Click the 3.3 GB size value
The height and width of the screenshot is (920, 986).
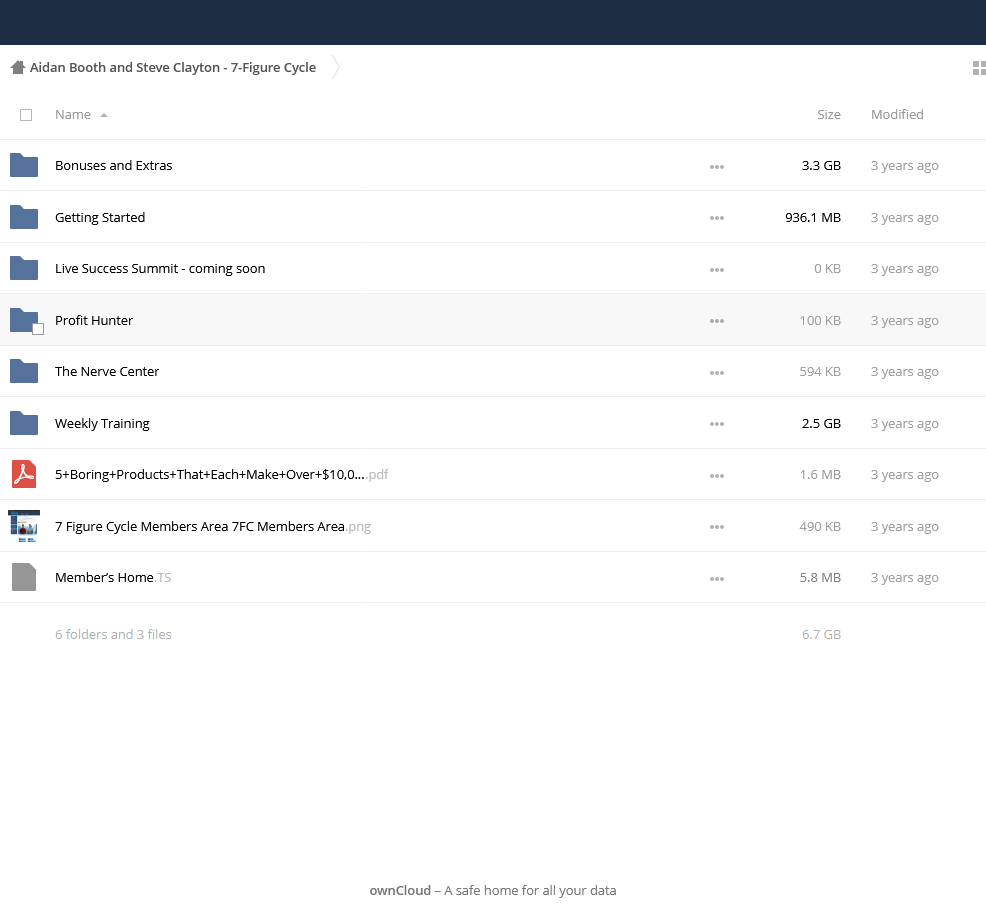(x=821, y=165)
